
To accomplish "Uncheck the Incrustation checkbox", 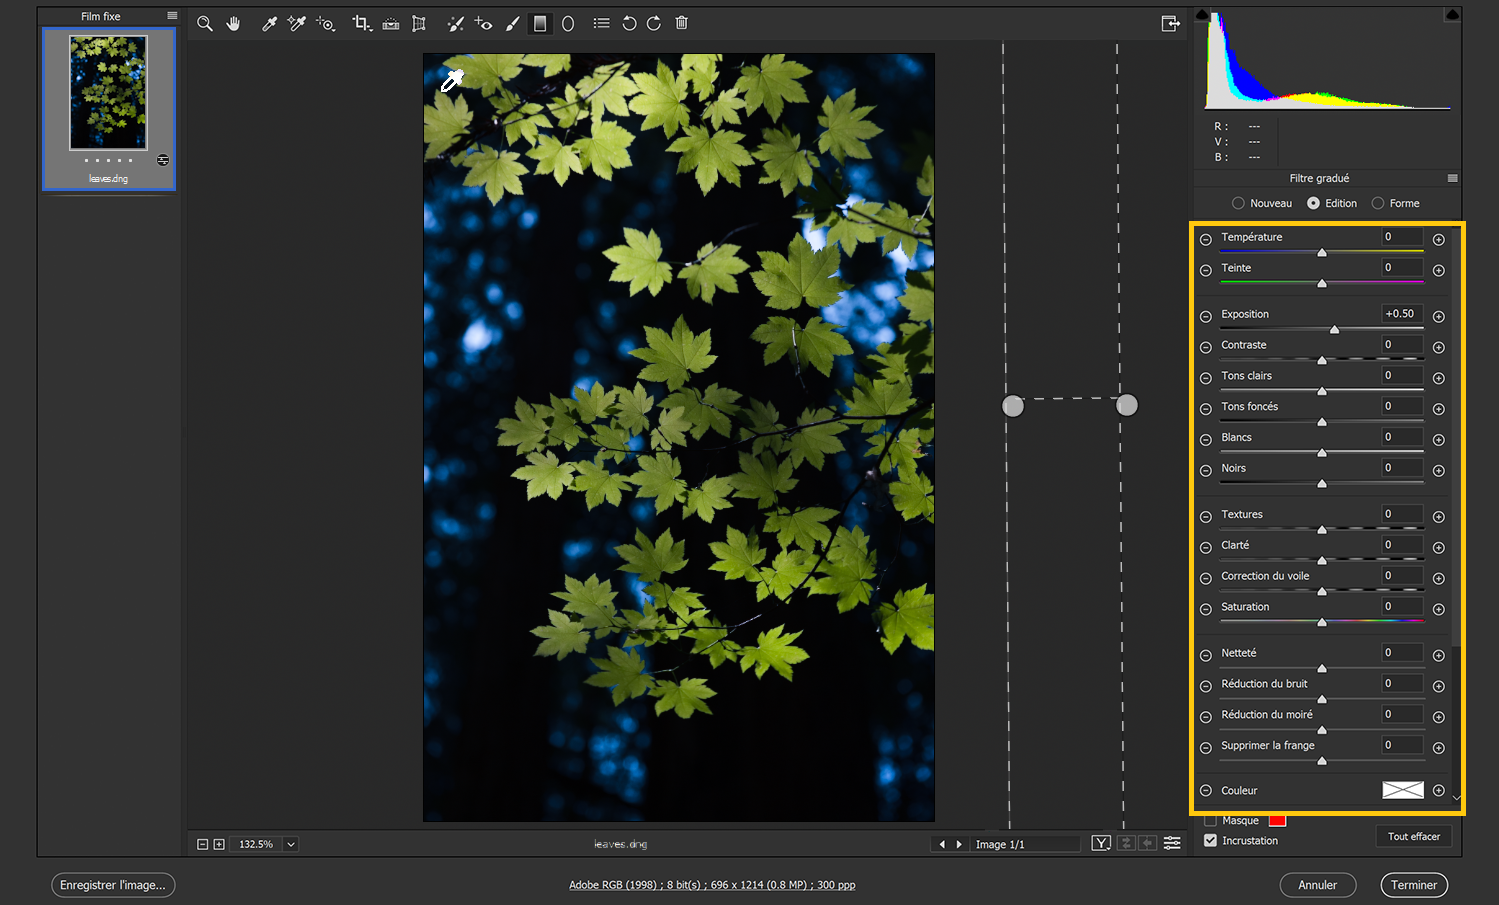I will pyautogui.click(x=1210, y=840).
